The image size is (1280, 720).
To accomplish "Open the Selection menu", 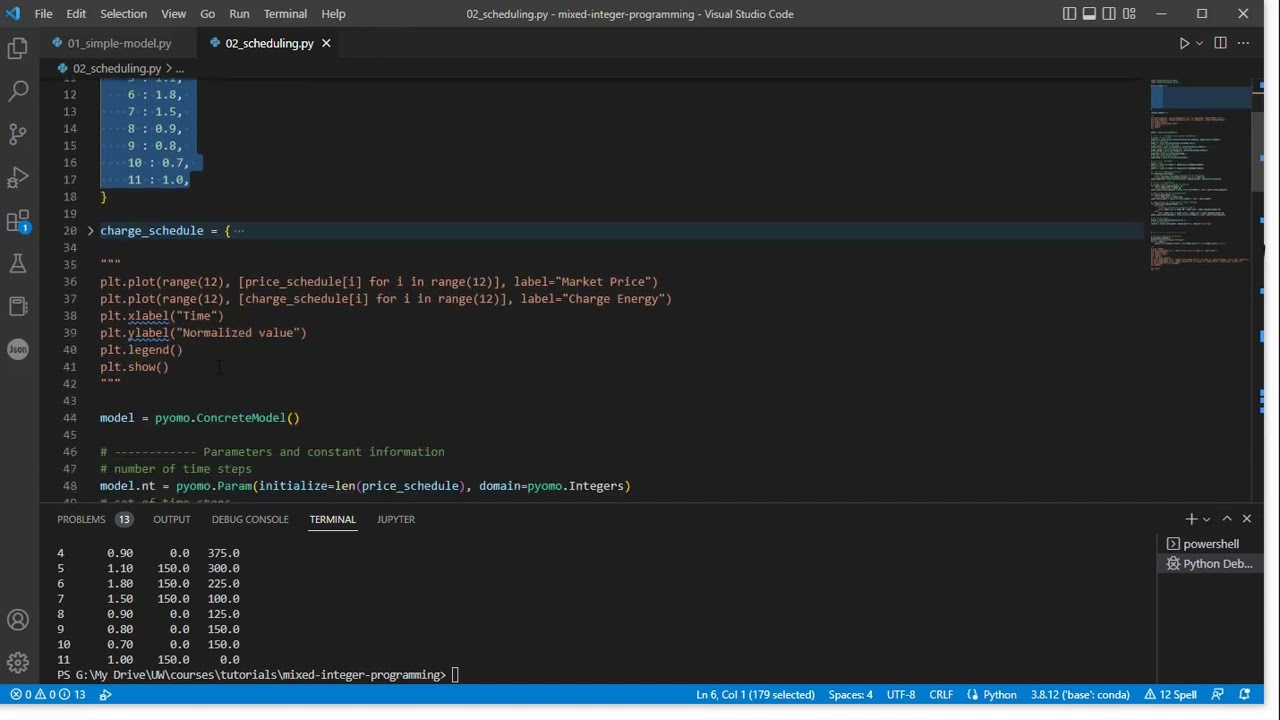I will tap(124, 14).
